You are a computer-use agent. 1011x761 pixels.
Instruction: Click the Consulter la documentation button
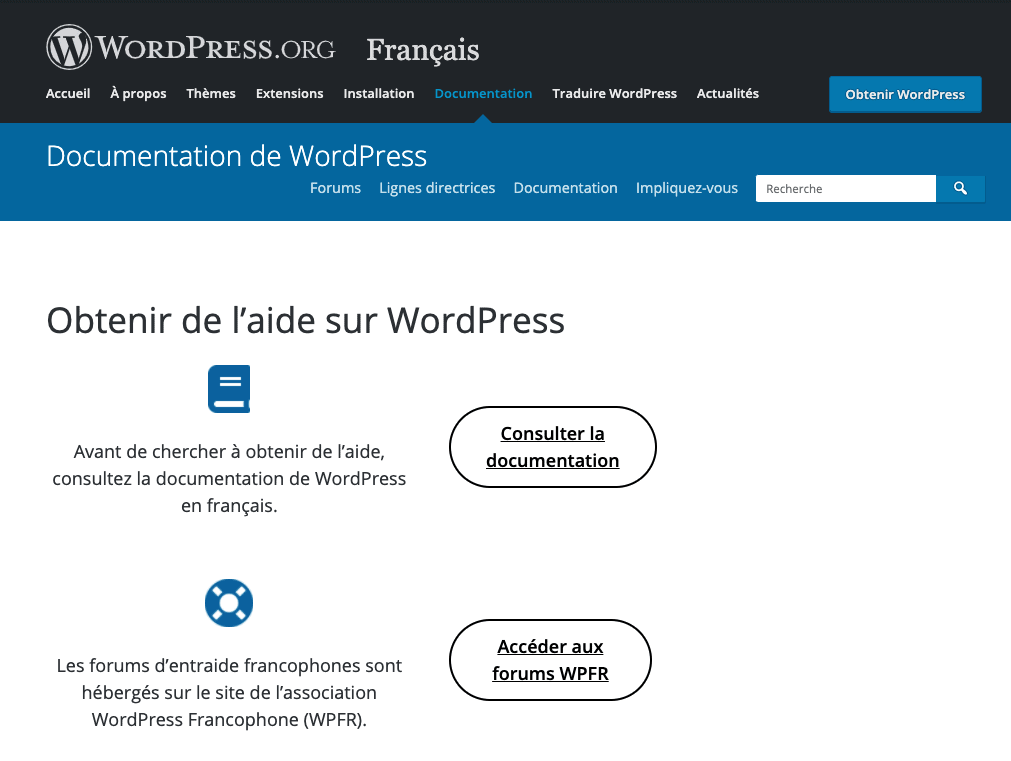[x=553, y=447]
